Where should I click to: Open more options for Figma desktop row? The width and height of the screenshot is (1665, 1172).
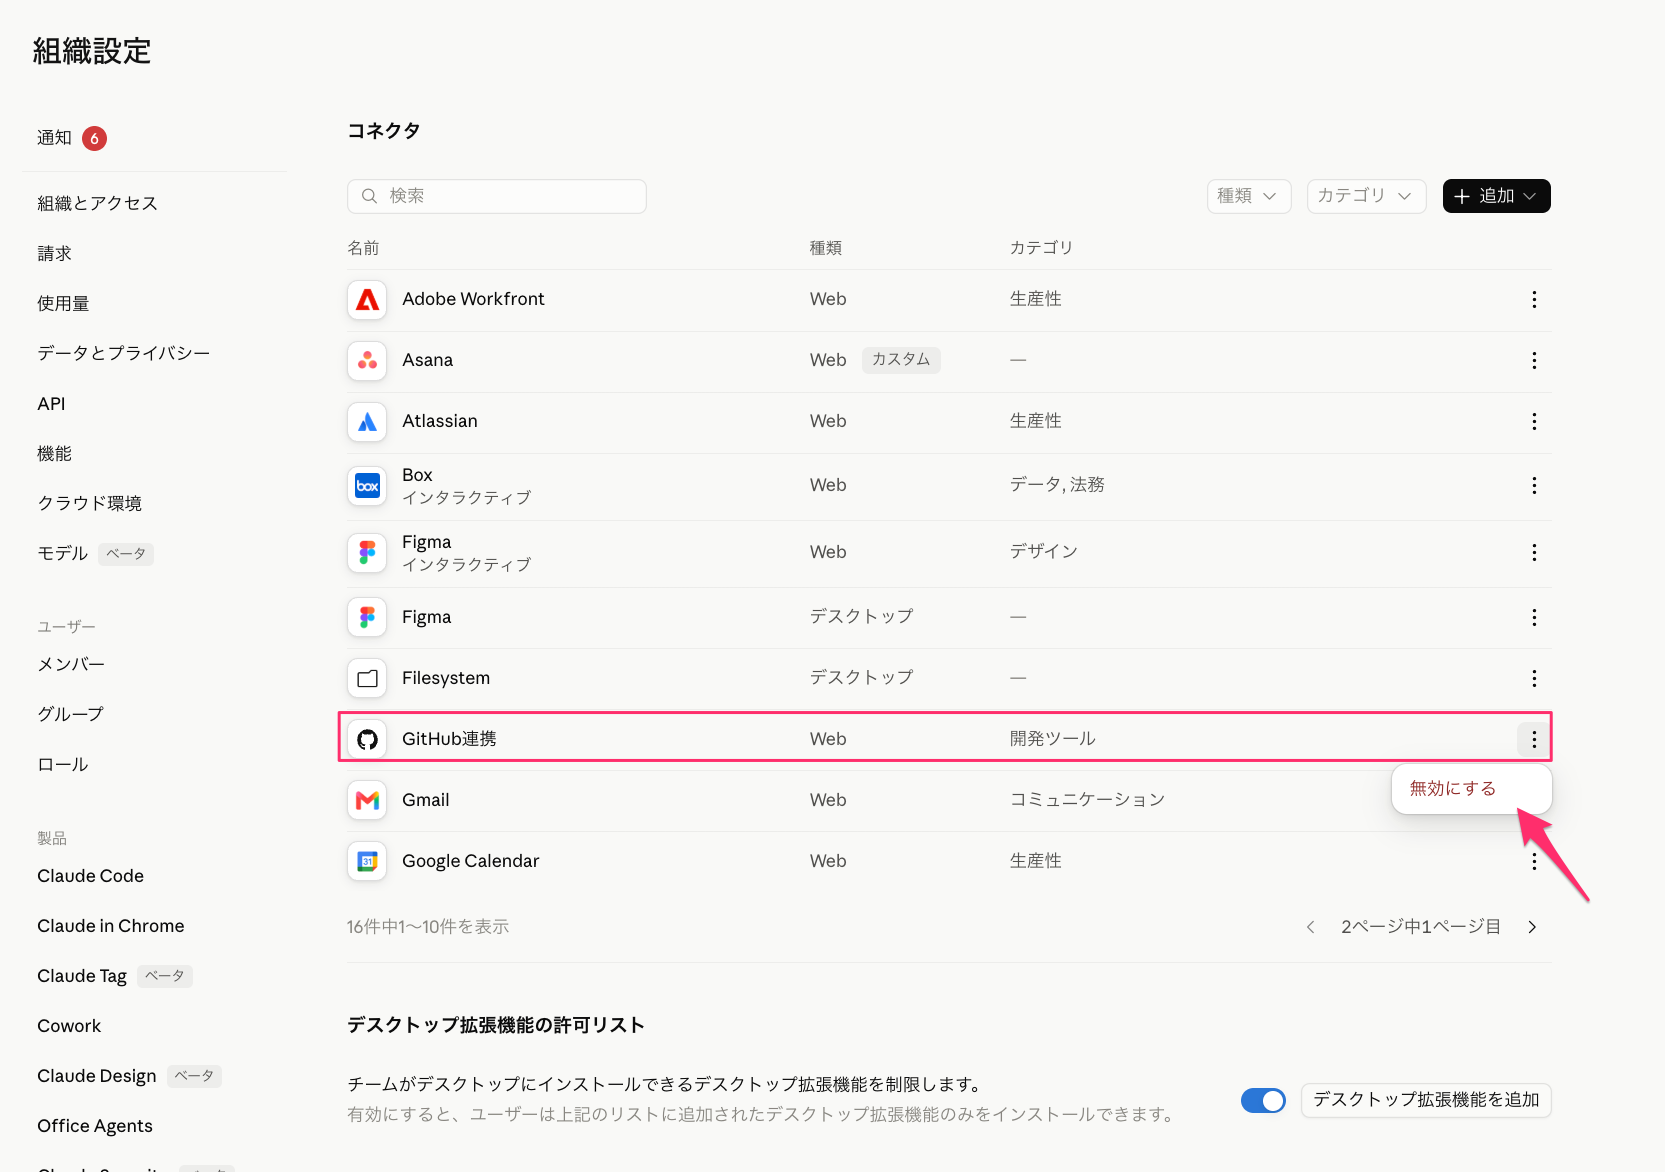click(1534, 618)
